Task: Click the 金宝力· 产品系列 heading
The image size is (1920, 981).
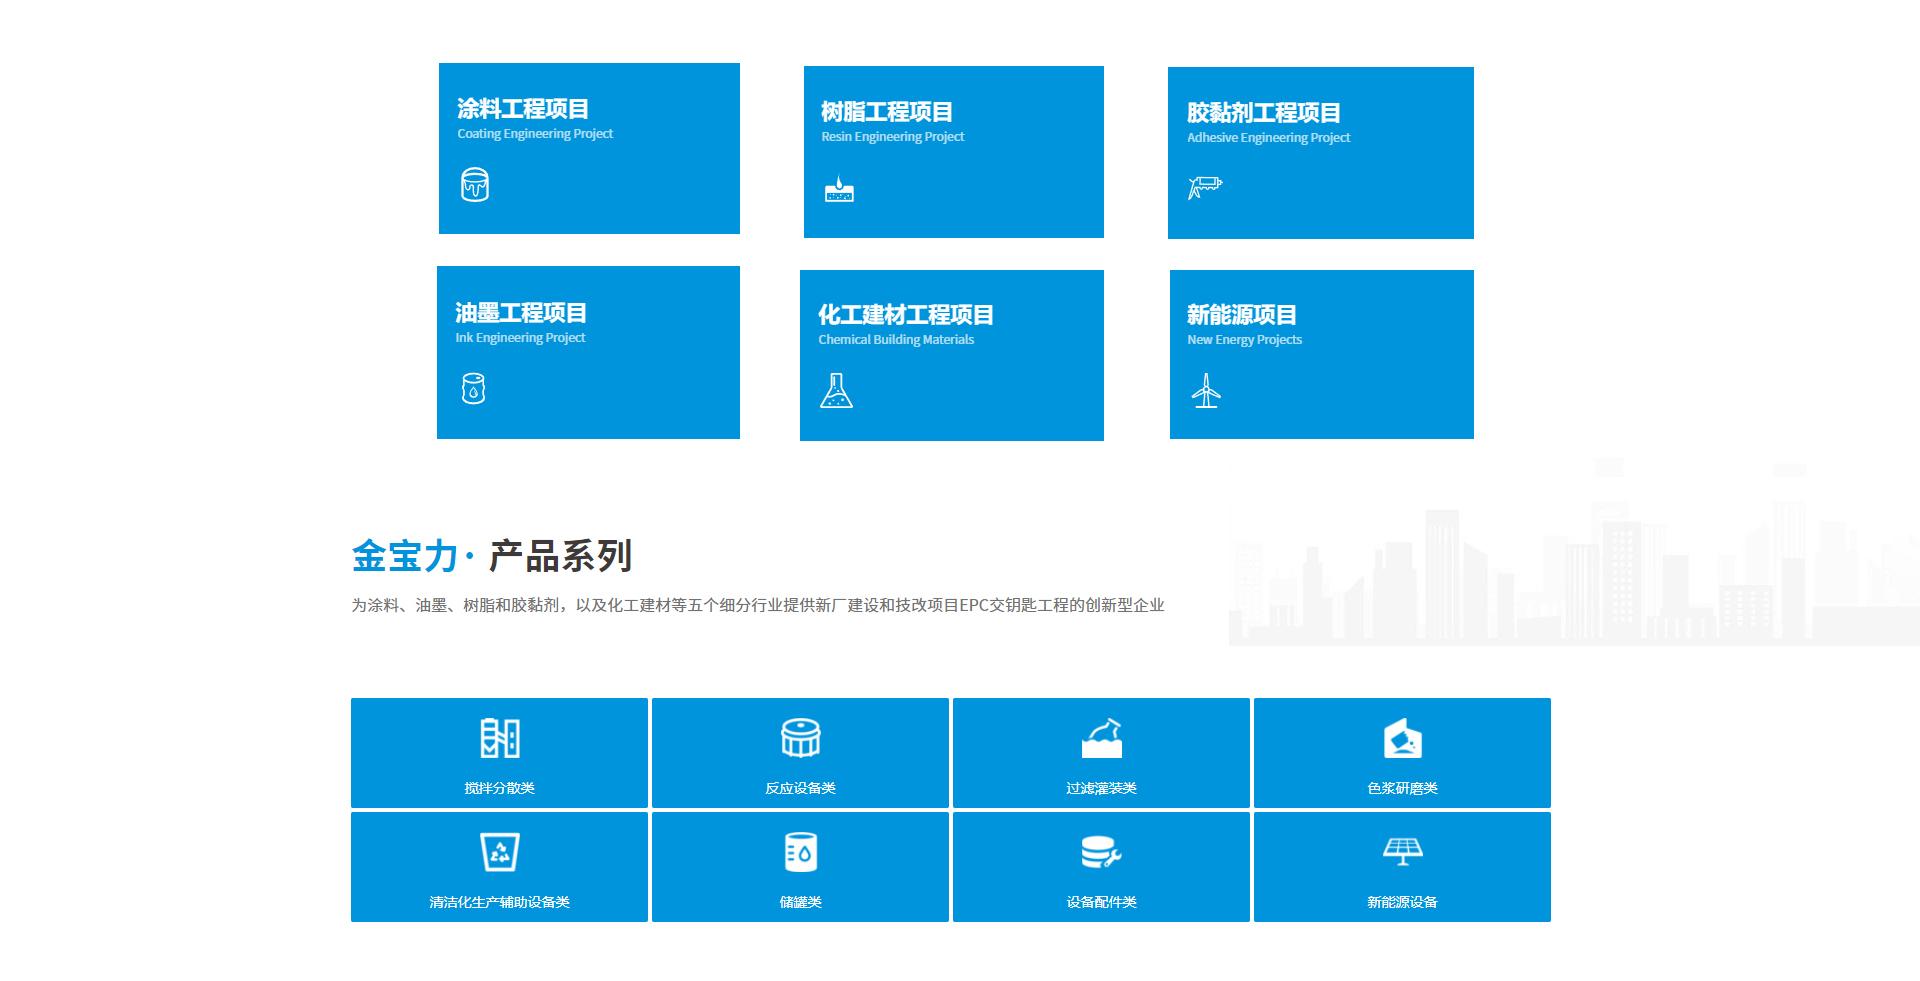Action: pos(492,556)
